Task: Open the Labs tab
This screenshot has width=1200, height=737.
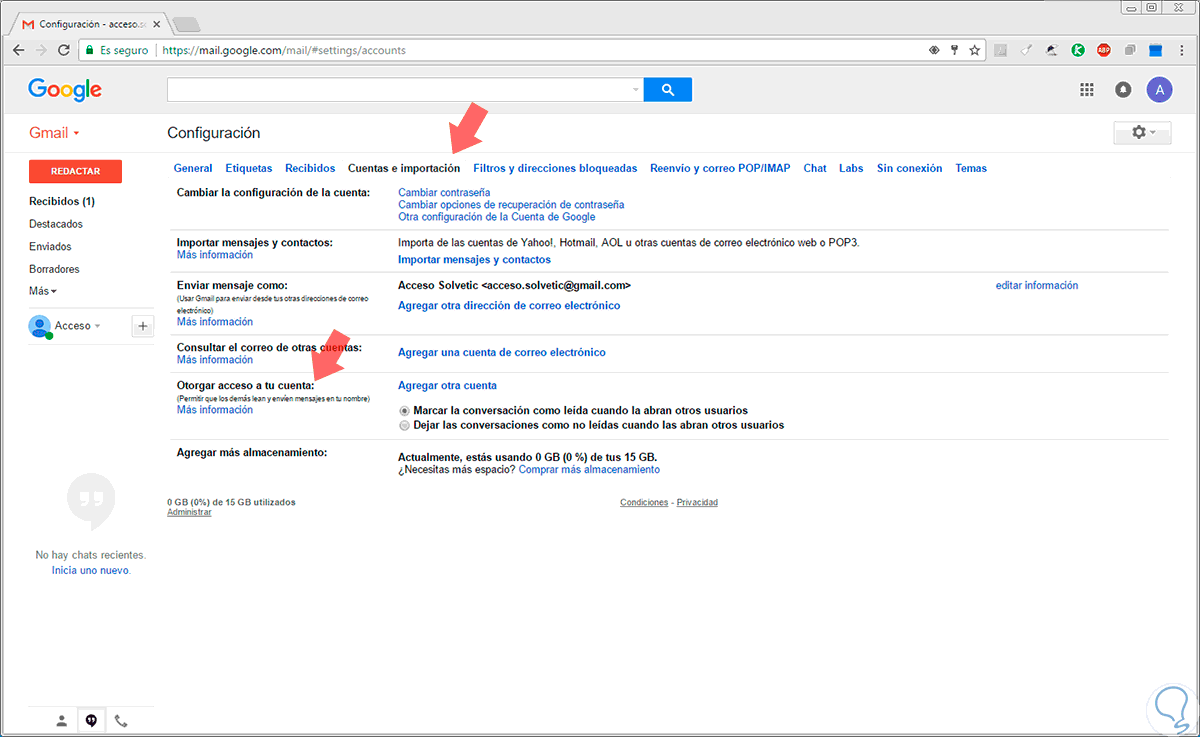Action: pyautogui.click(x=851, y=168)
